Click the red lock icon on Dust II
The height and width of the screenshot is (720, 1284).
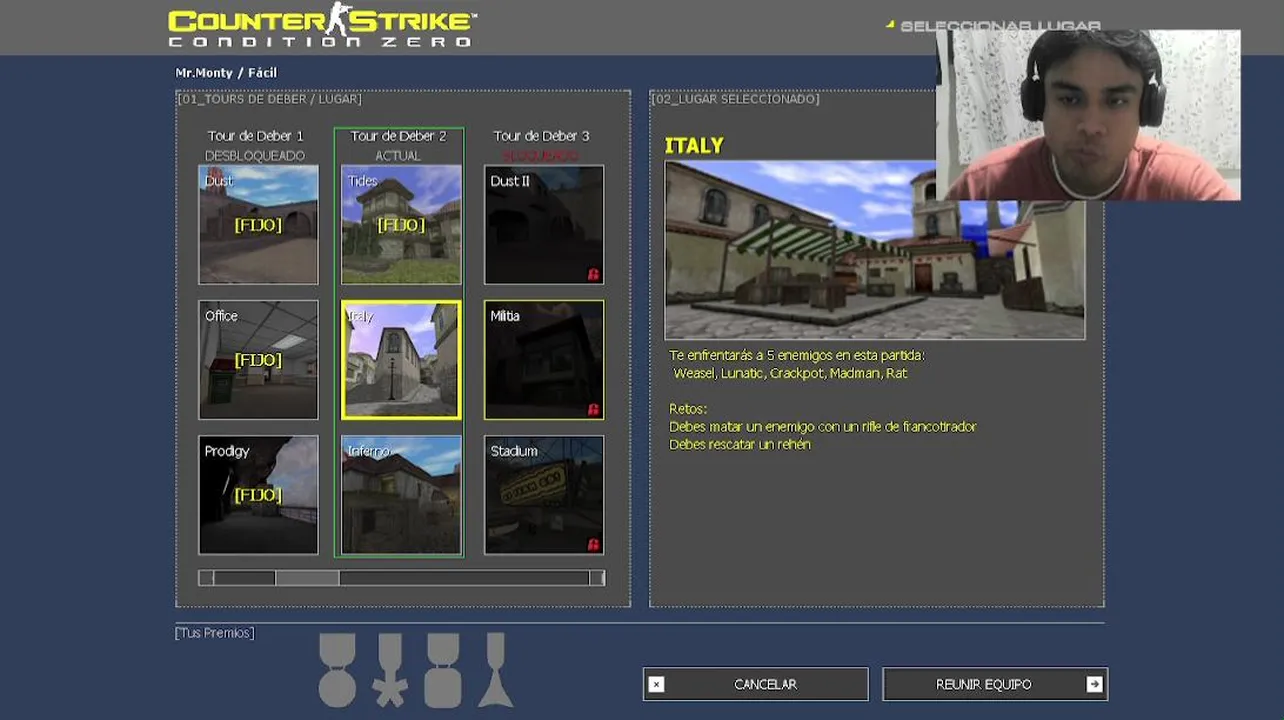point(593,274)
